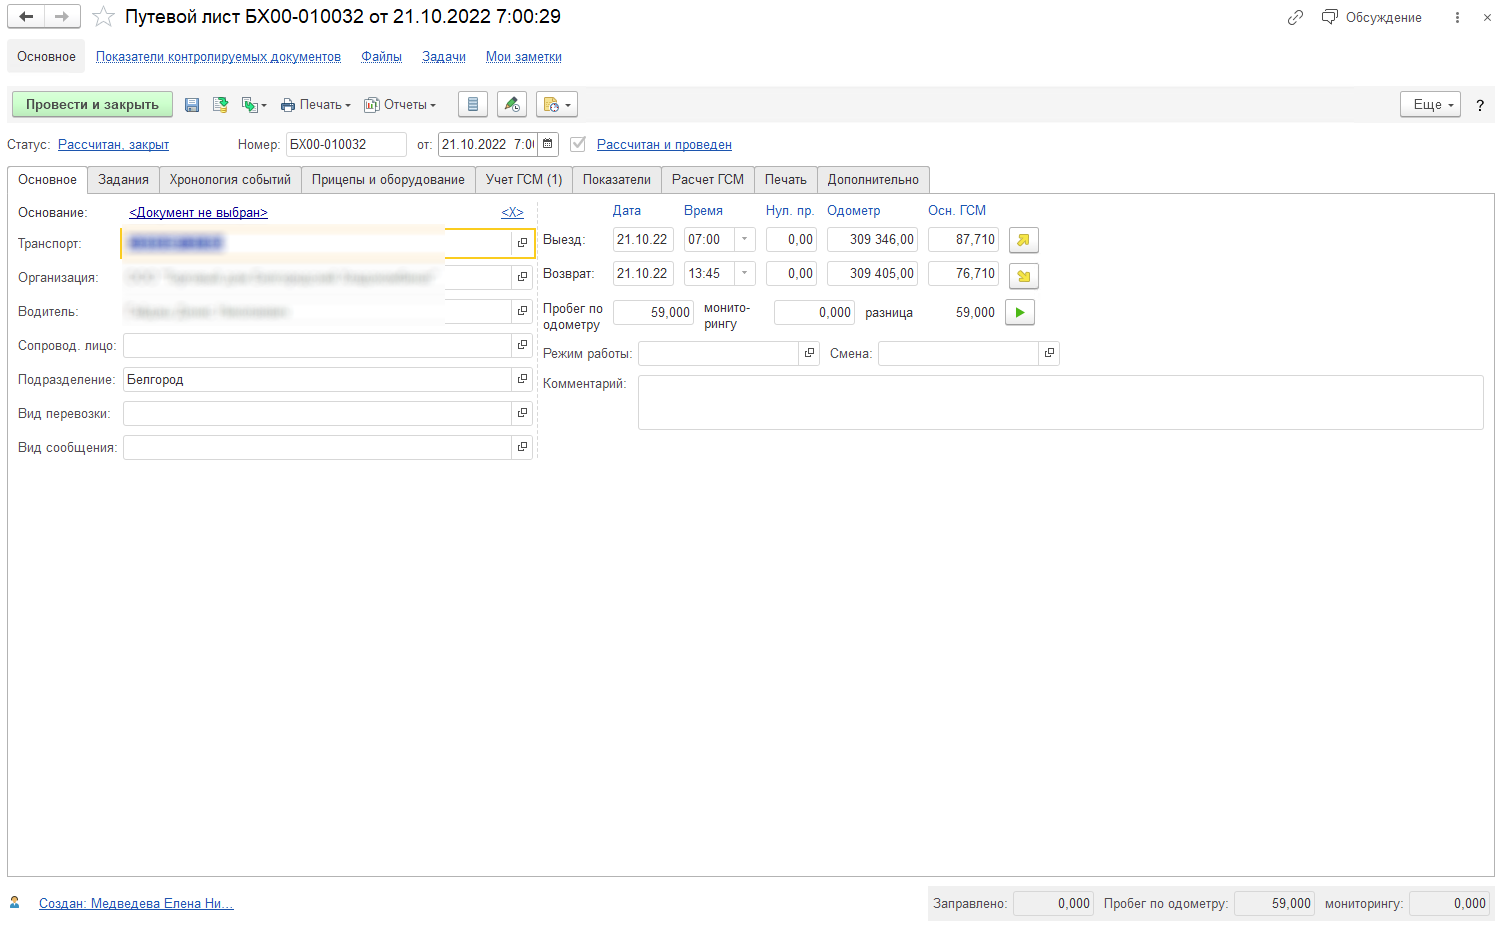Click the Провести и закрыть button
This screenshot has height=929, width=1510.
92,105
